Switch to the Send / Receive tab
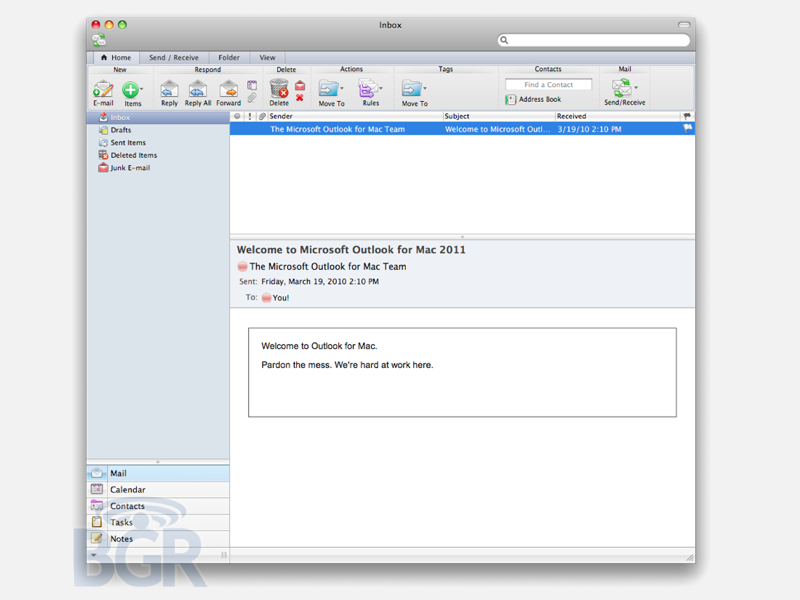Image resolution: width=800 pixels, height=600 pixels. pos(174,58)
